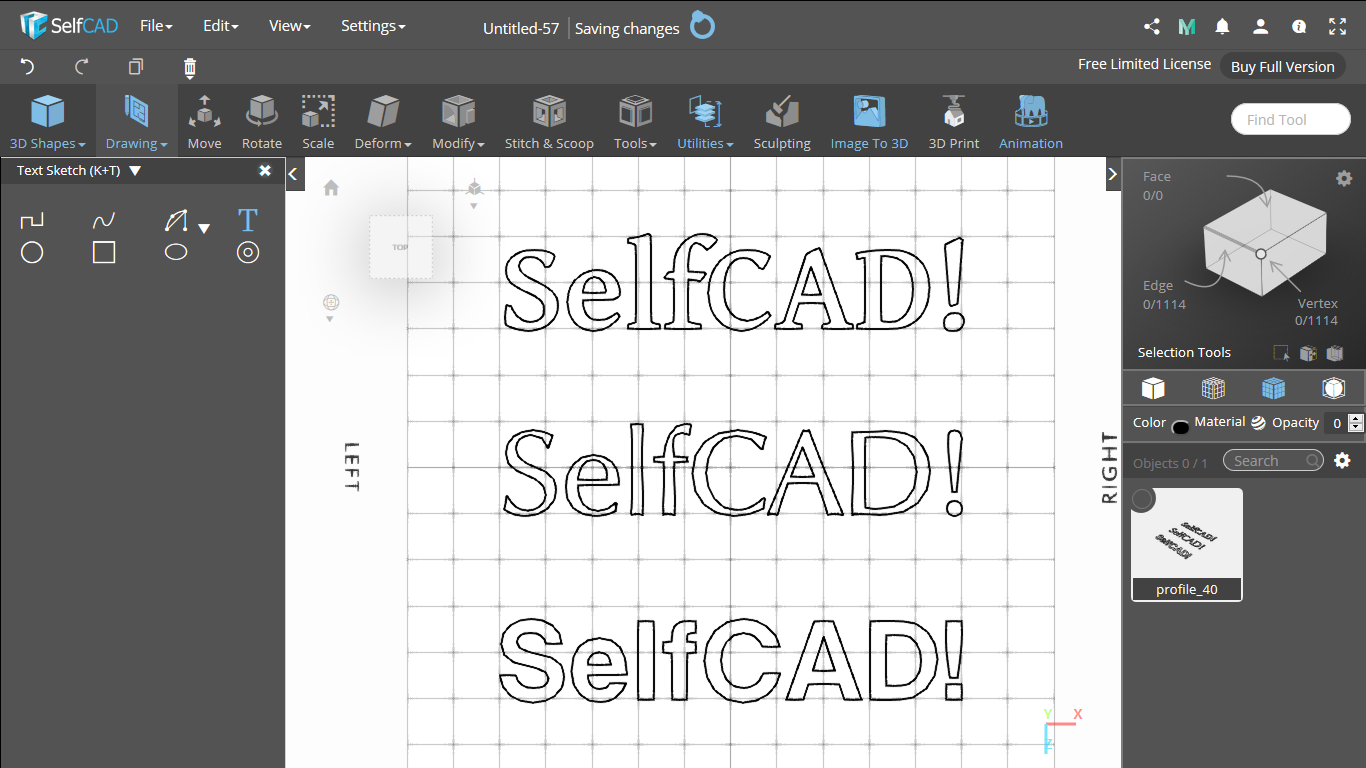The image size is (1366, 768).
Task: Open notifications bell
Action: click(x=1222, y=27)
